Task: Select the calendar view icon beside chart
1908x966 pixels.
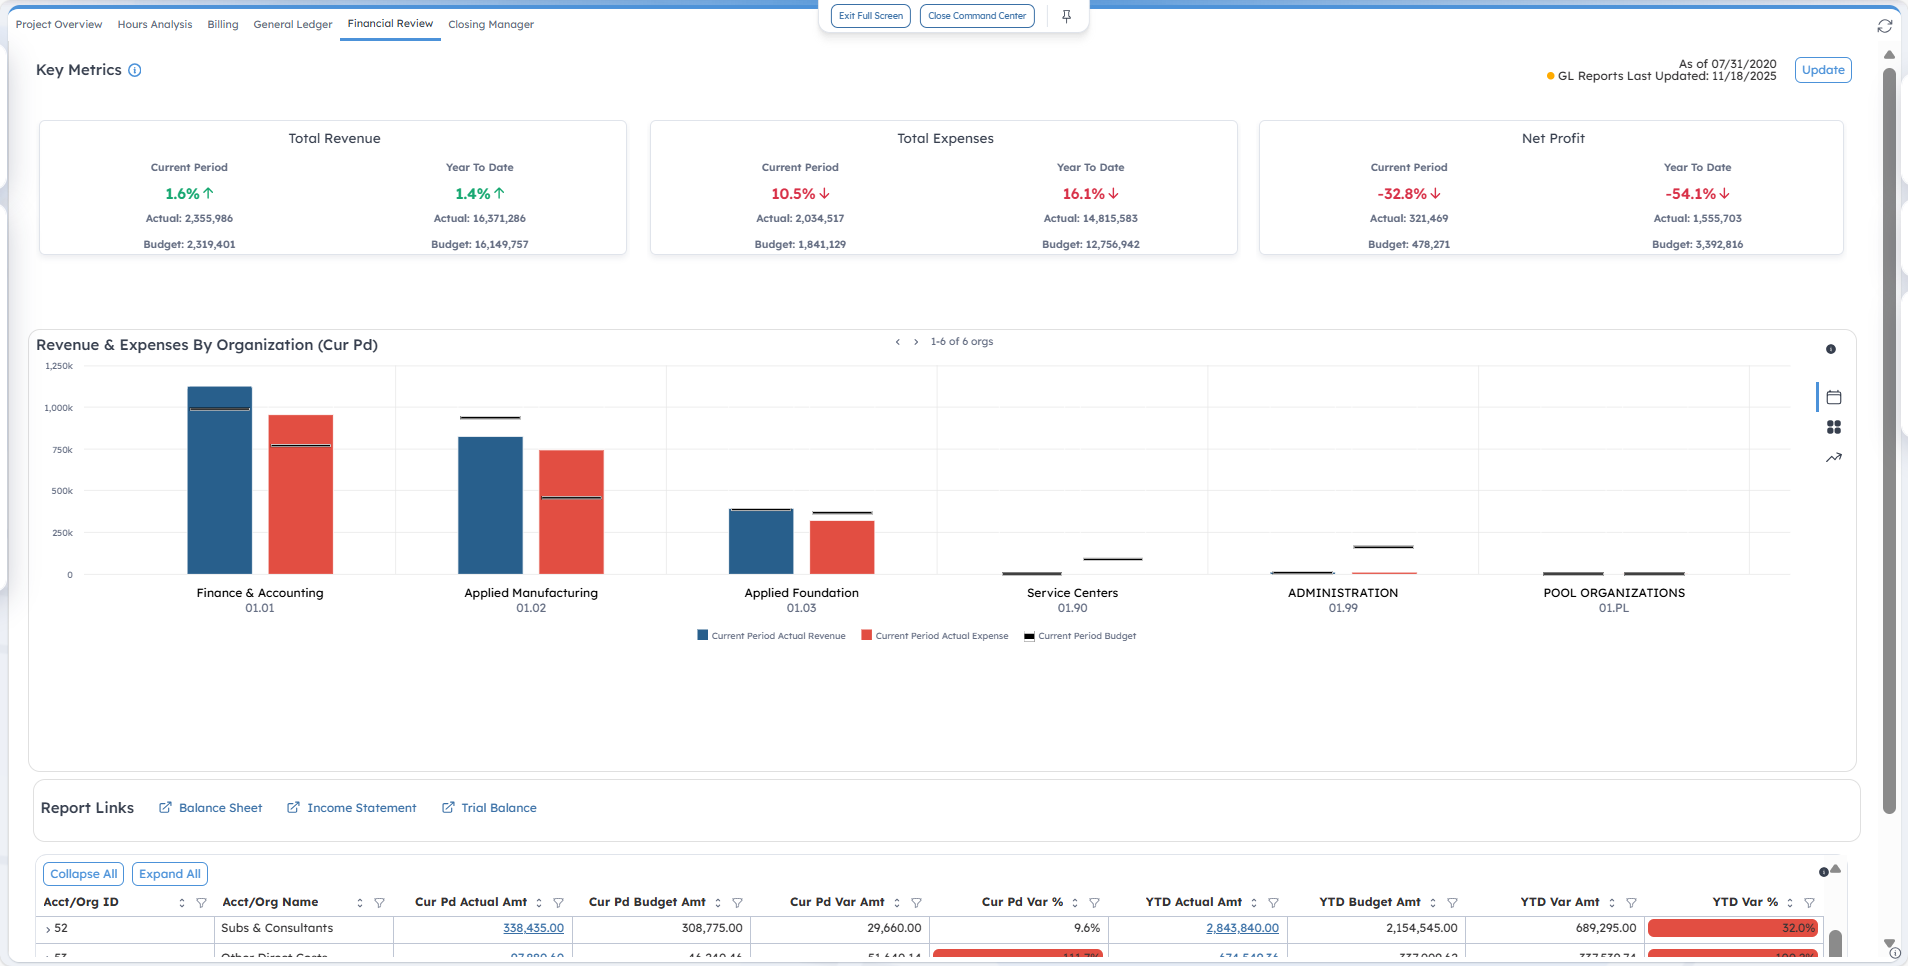Action: [1833, 397]
